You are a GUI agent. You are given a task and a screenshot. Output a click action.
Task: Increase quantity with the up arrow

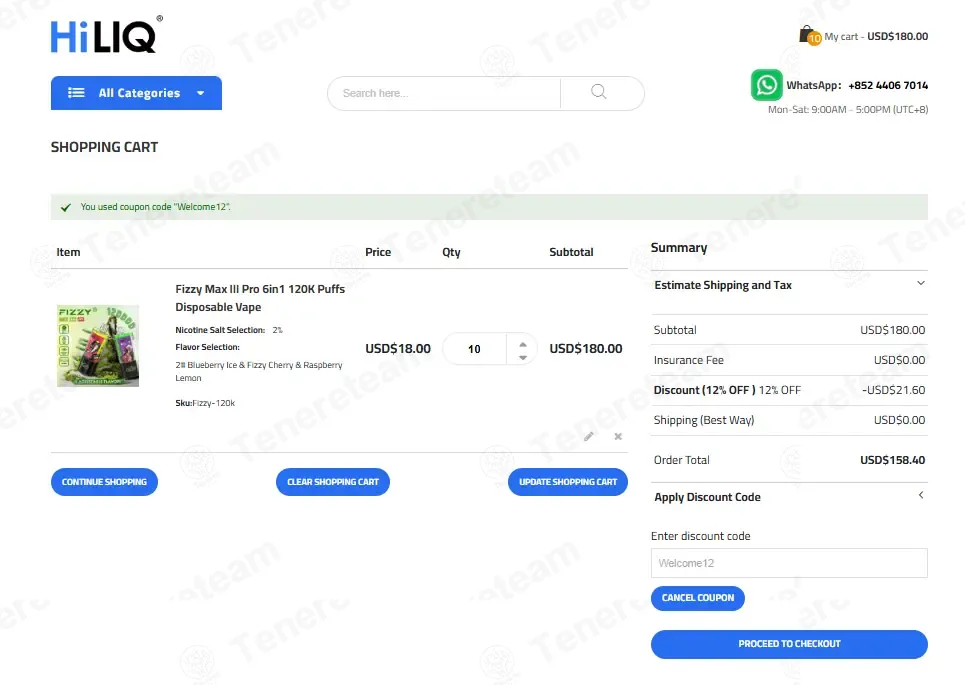[x=523, y=344]
